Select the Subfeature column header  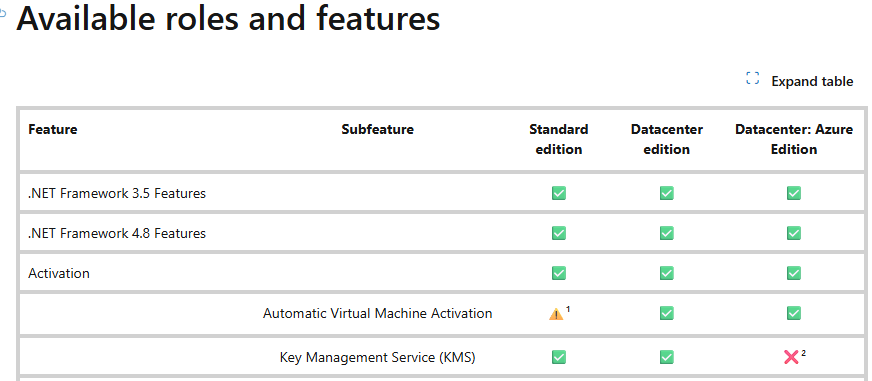coord(378,130)
